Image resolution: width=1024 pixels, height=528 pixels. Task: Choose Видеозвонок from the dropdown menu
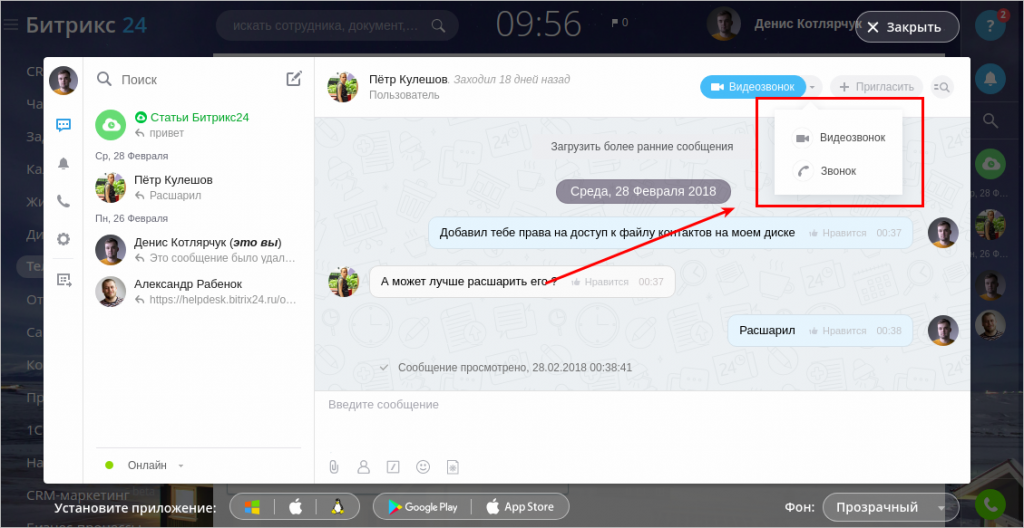tap(839, 138)
